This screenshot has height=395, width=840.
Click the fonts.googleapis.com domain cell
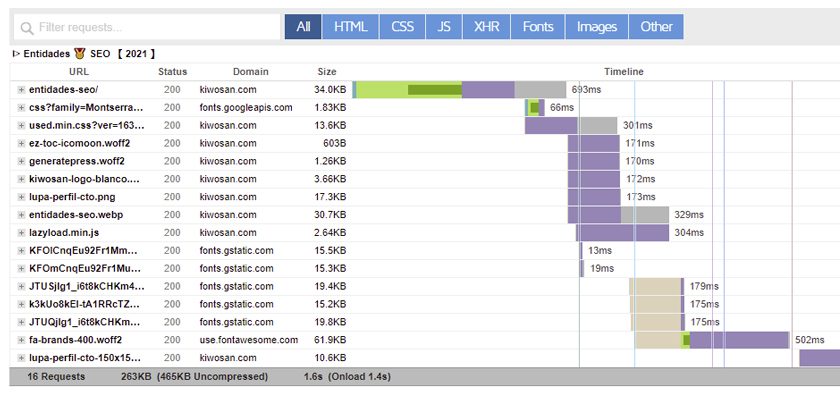point(246,108)
